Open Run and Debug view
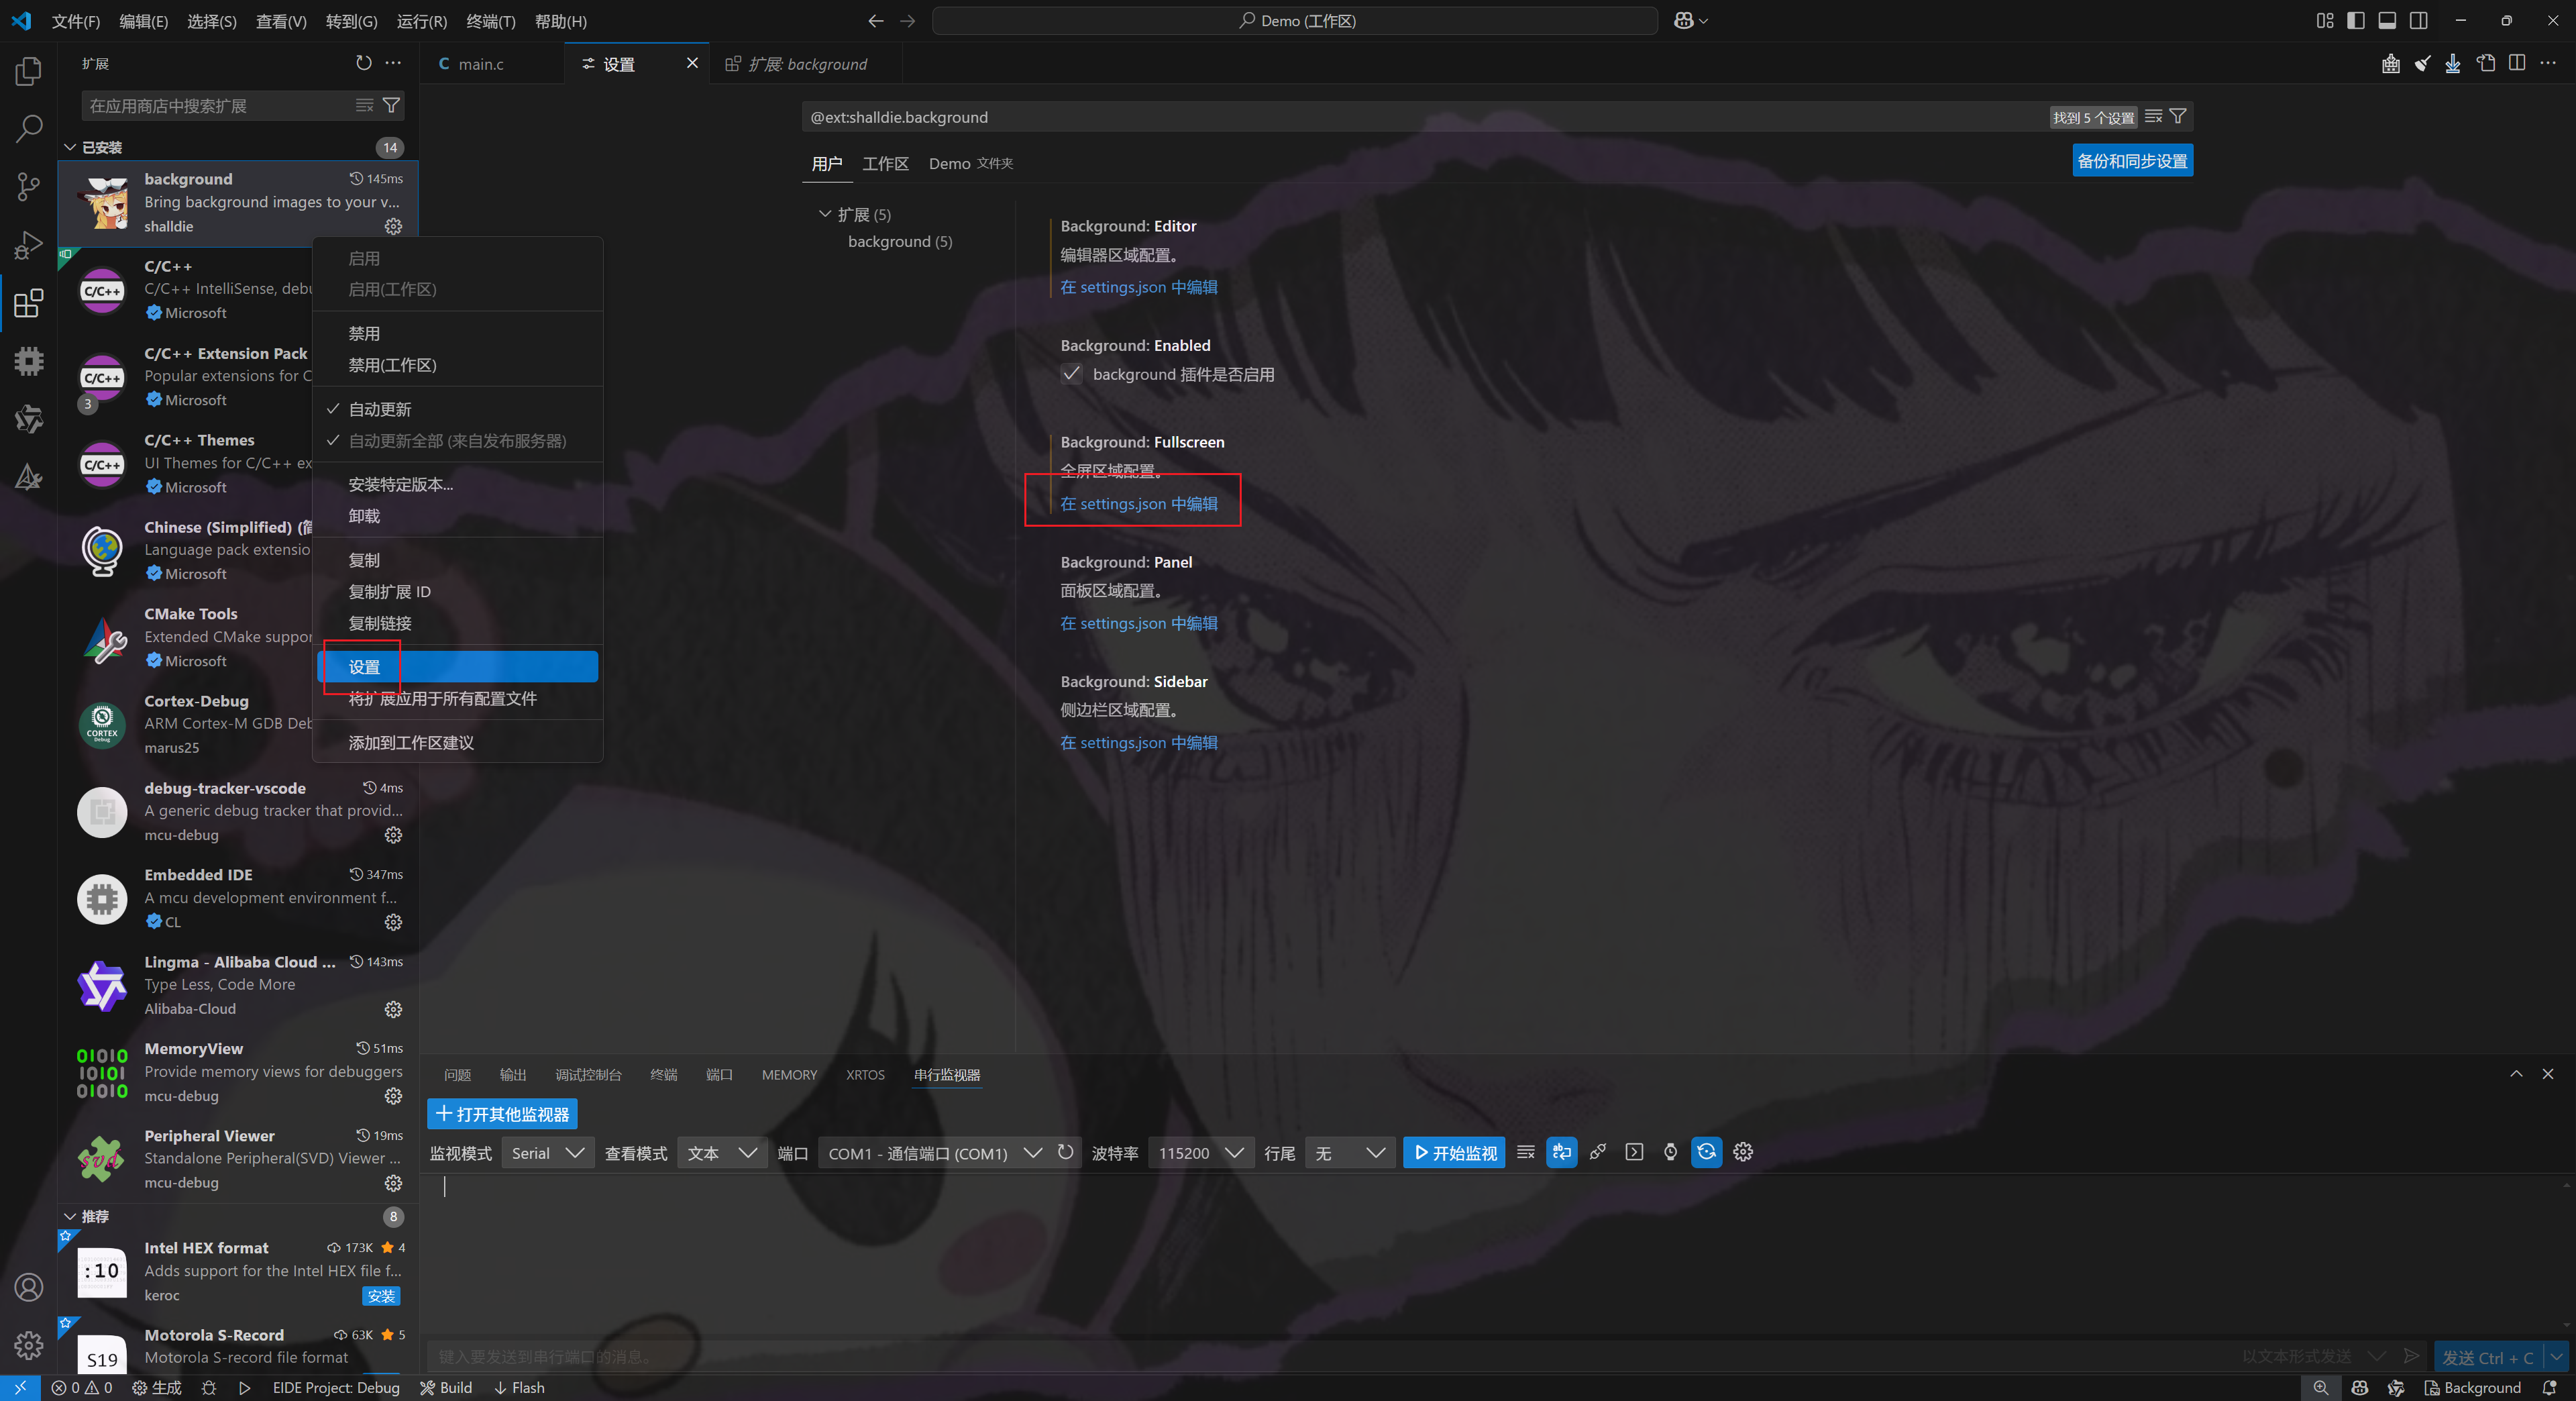The height and width of the screenshot is (1401, 2576). point(29,245)
